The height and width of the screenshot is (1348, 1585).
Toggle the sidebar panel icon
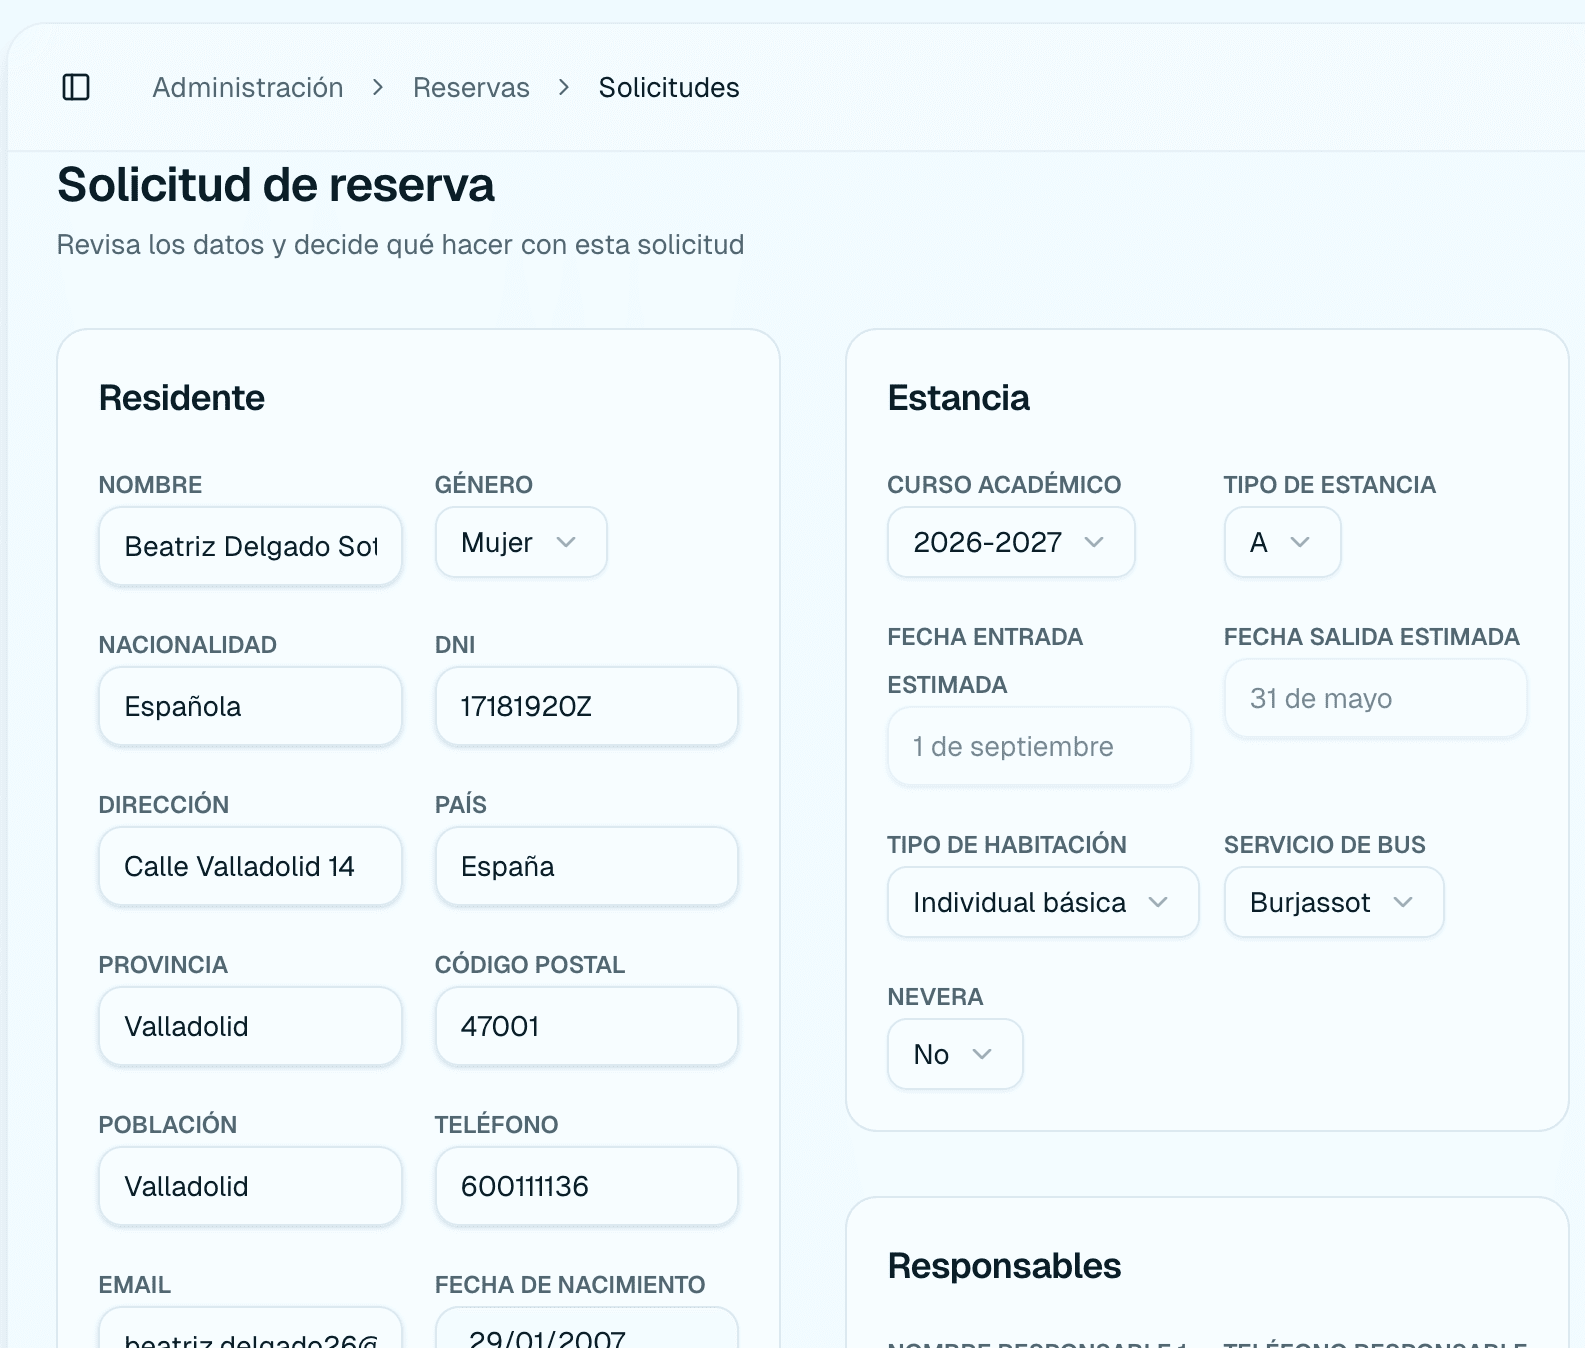point(76,88)
